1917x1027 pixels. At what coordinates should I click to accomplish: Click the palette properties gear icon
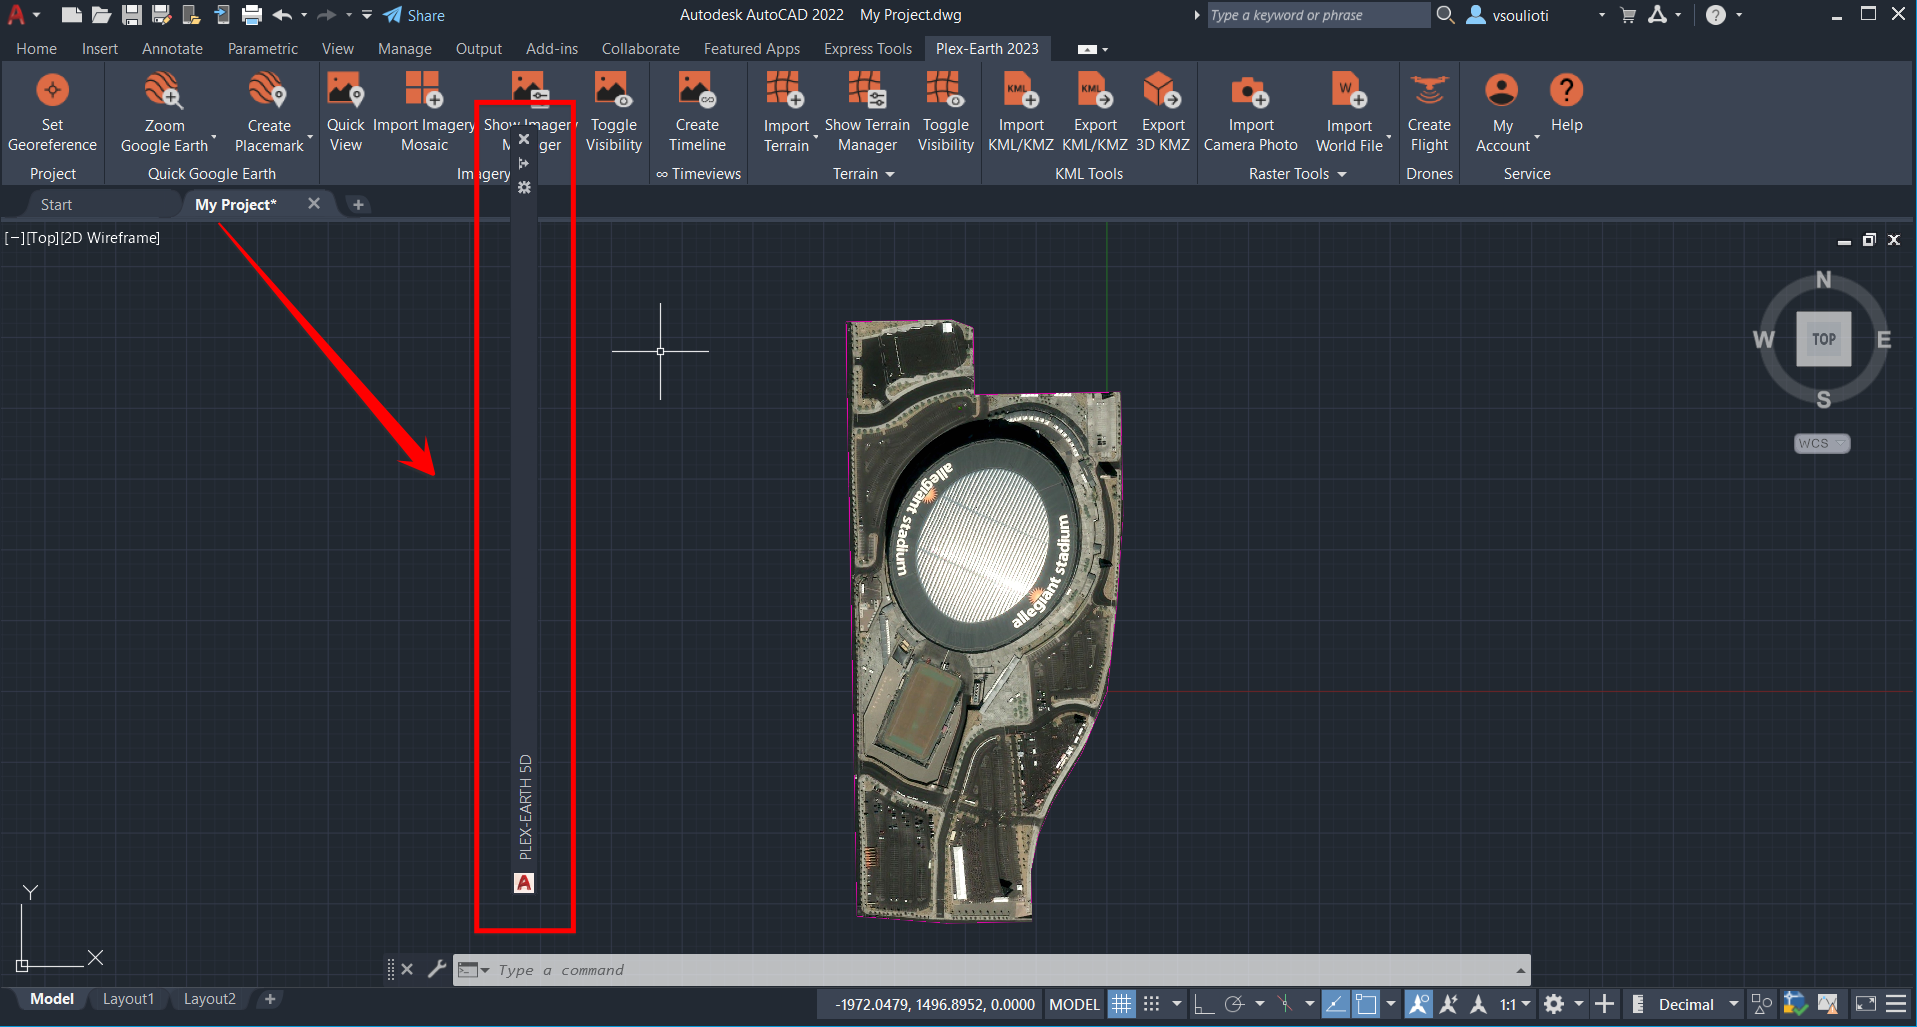pyautogui.click(x=524, y=188)
